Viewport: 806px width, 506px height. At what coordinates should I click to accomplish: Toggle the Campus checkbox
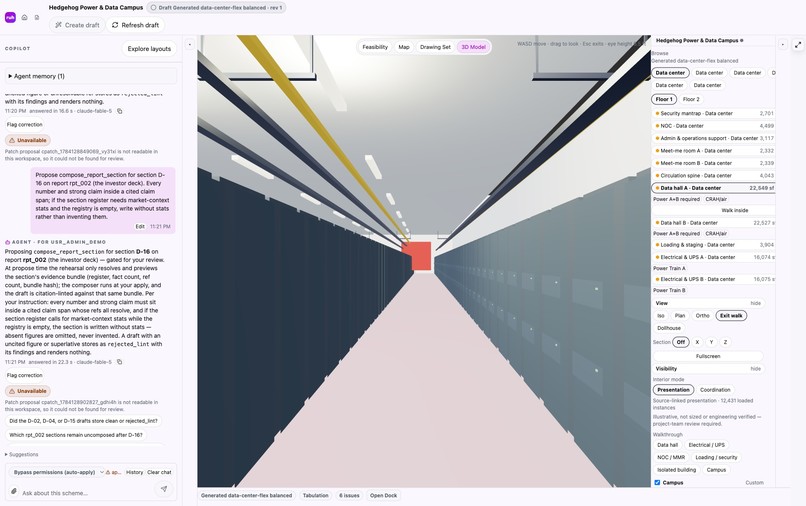click(657, 482)
